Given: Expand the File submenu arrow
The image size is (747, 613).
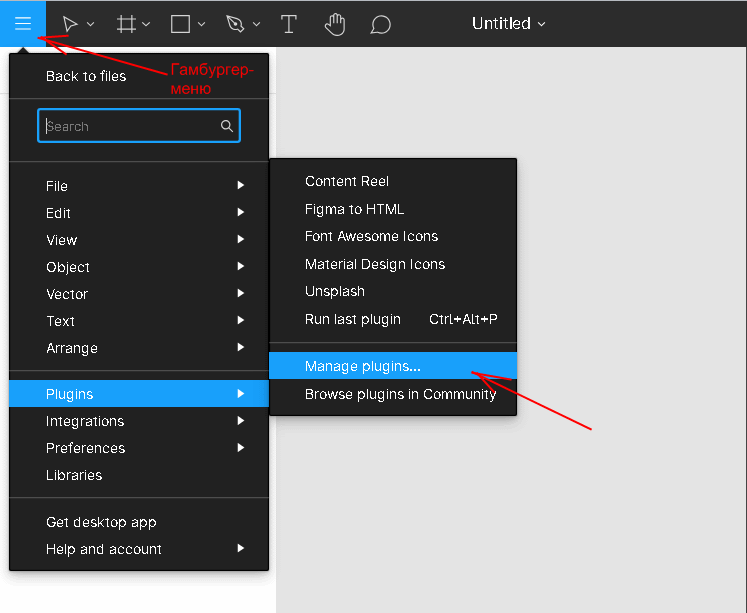Looking at the screenshot, I should click(241, 185).
